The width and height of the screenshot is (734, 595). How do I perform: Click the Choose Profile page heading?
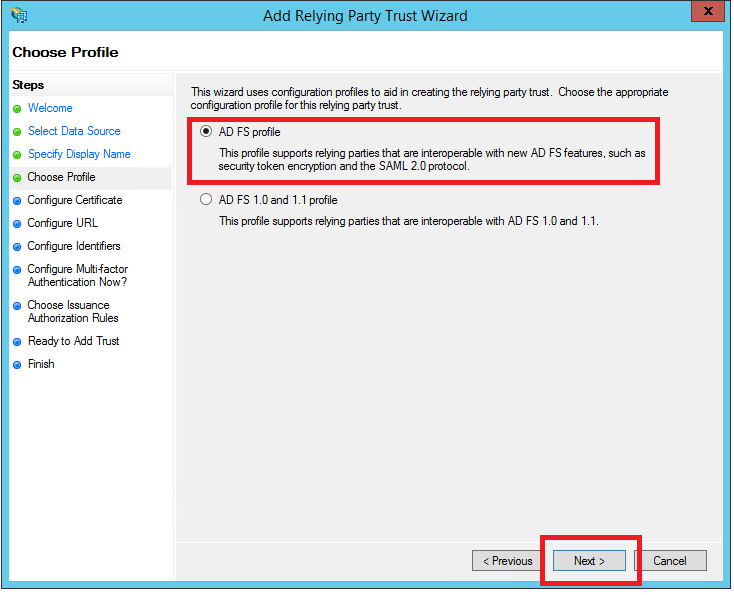click(65, 52)
